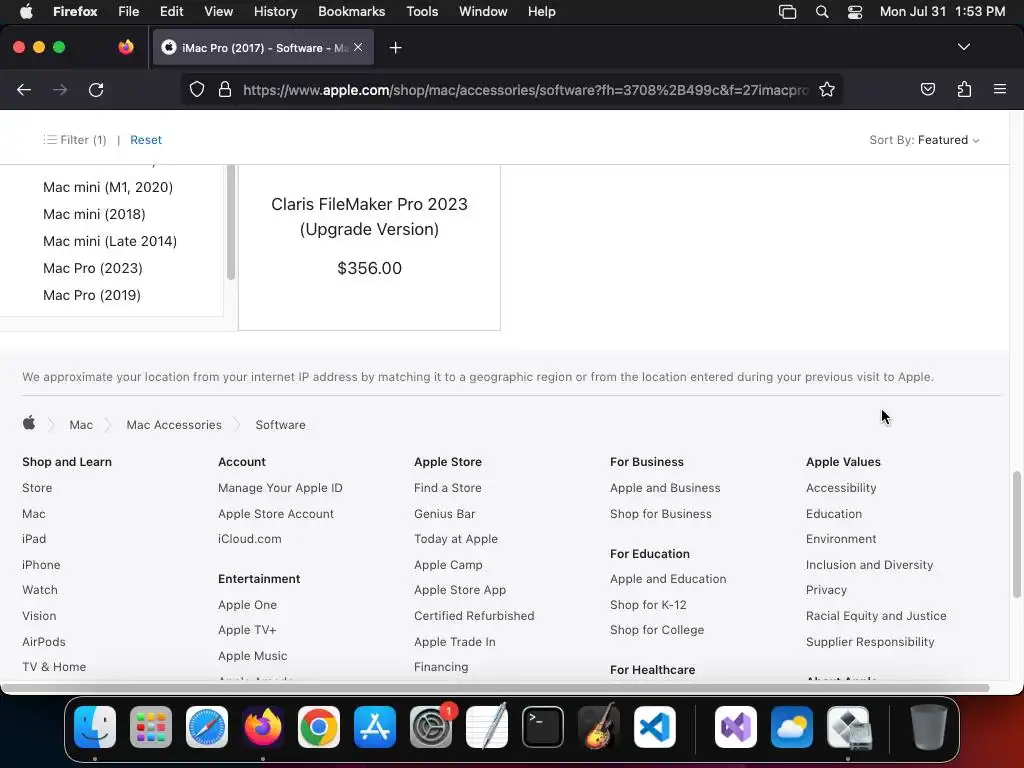The width and height of the screenshot is (1024, 768).
Task: Select Mac Pro (2019) filter
Action: pyautogui.click(x=92, y=295)
